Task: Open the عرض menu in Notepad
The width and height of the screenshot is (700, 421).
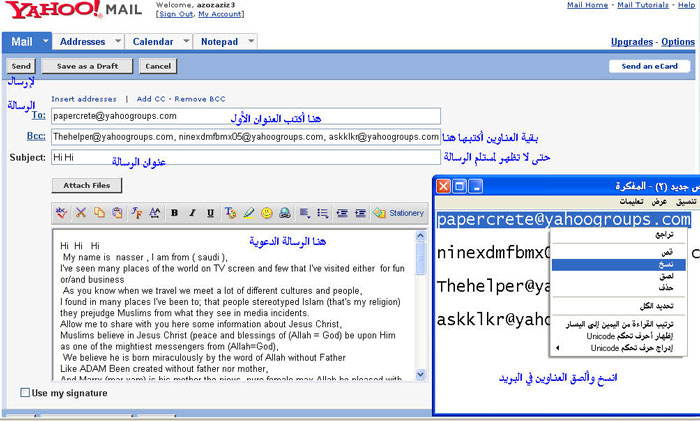Action: [x=659, y=202]
